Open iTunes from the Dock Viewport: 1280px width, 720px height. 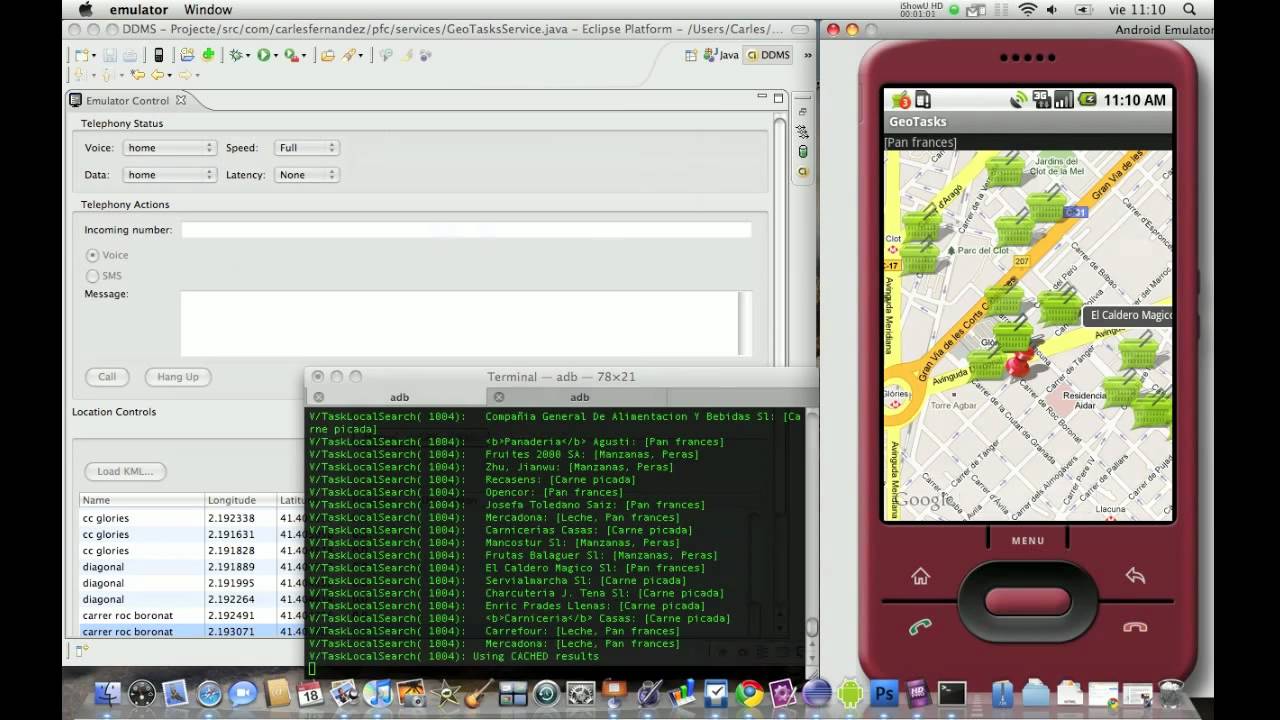(x=377, y=693)
